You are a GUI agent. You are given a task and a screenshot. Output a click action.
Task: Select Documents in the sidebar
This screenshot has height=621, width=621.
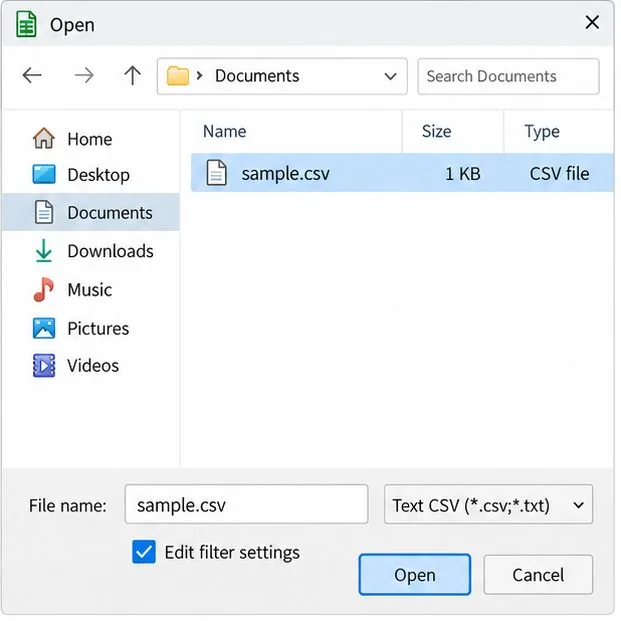tap(91, 212)
